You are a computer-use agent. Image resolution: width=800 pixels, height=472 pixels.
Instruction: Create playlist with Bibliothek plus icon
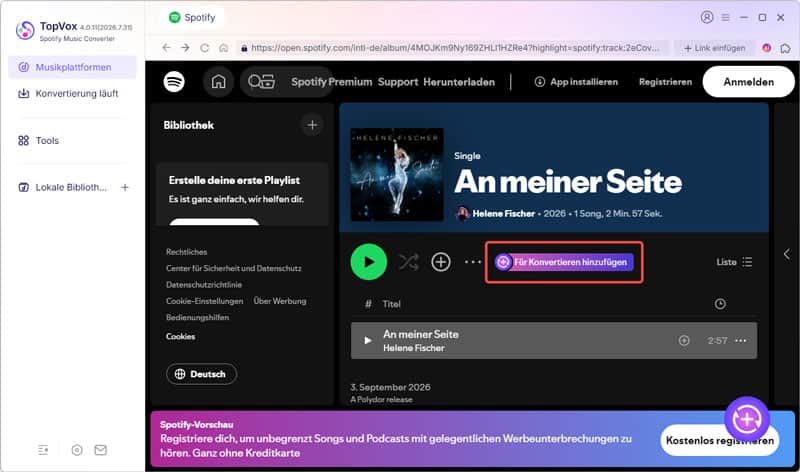312,125
